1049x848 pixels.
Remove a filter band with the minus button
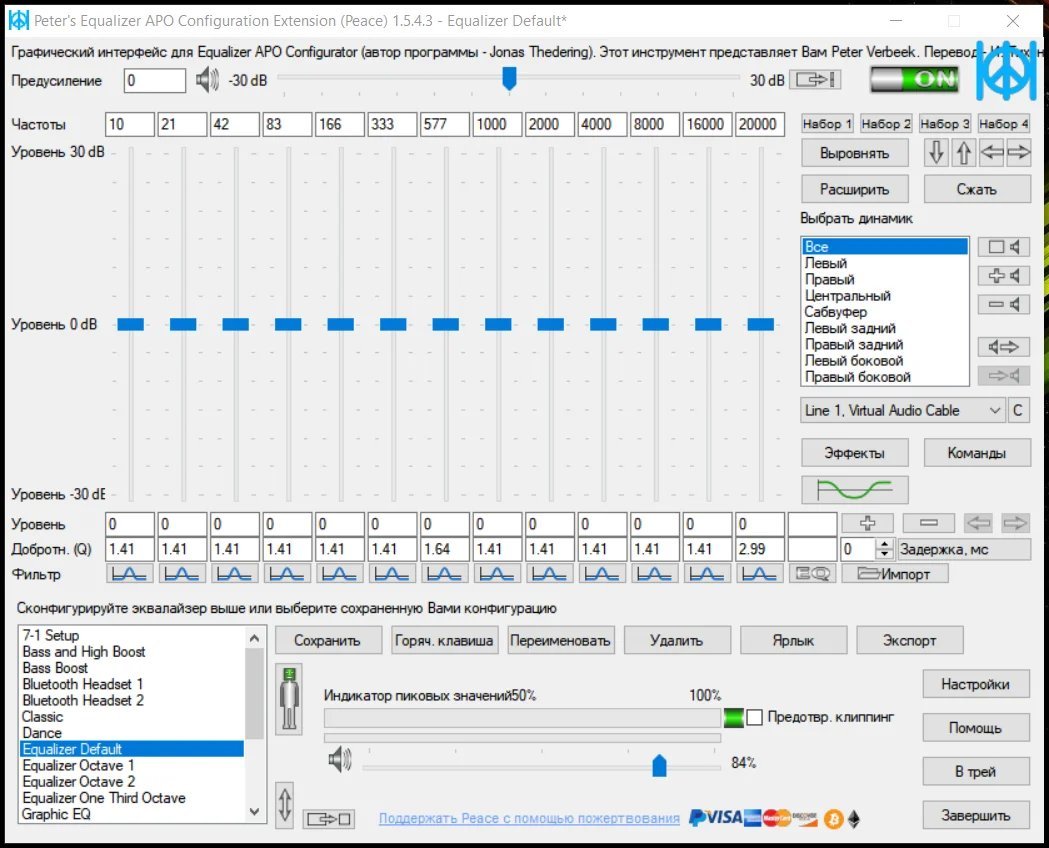pos(929,523)
